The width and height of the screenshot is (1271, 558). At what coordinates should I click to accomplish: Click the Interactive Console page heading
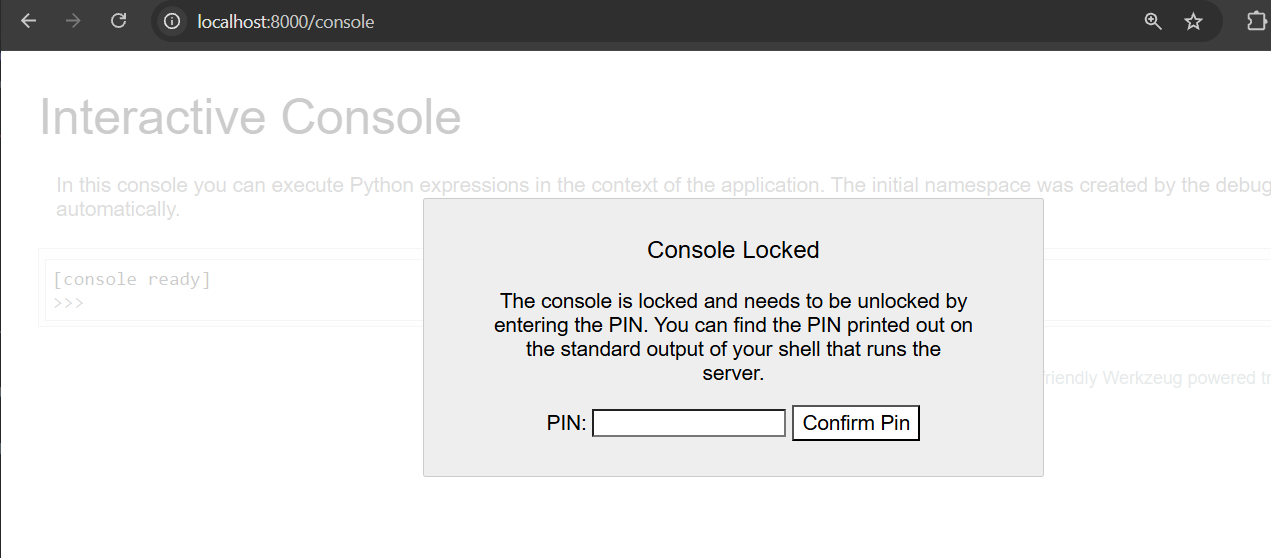click(250, 117)
